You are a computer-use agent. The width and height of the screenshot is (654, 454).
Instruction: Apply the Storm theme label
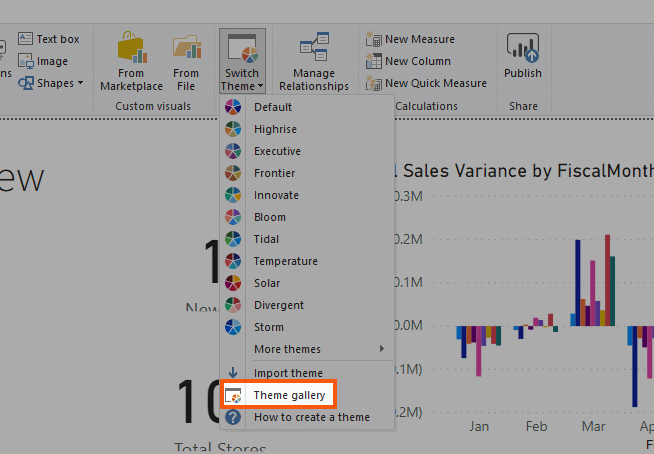(269, 327)
